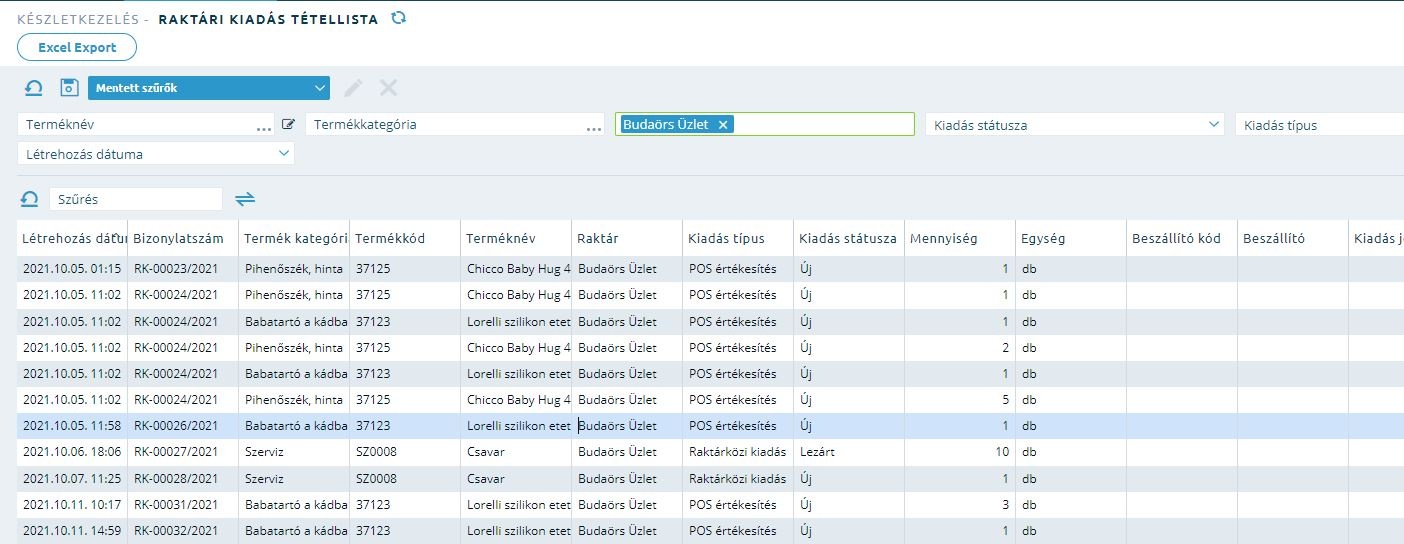Save the current filter with the disk icon
This screenshot has width=1404, height=544.
[x=69, y=88]
